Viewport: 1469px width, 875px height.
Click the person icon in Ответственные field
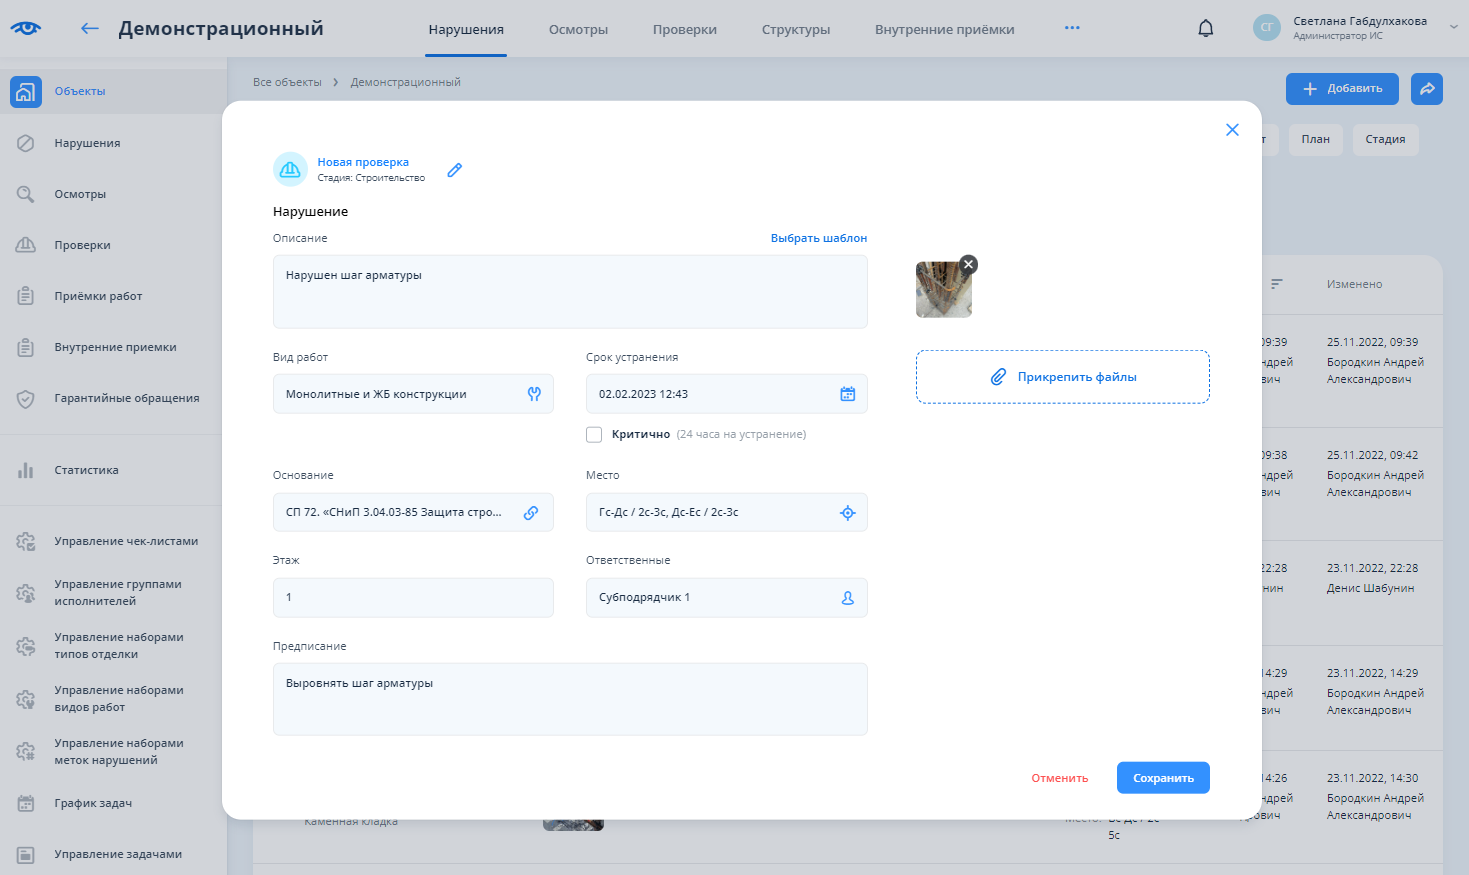(847, 598)
